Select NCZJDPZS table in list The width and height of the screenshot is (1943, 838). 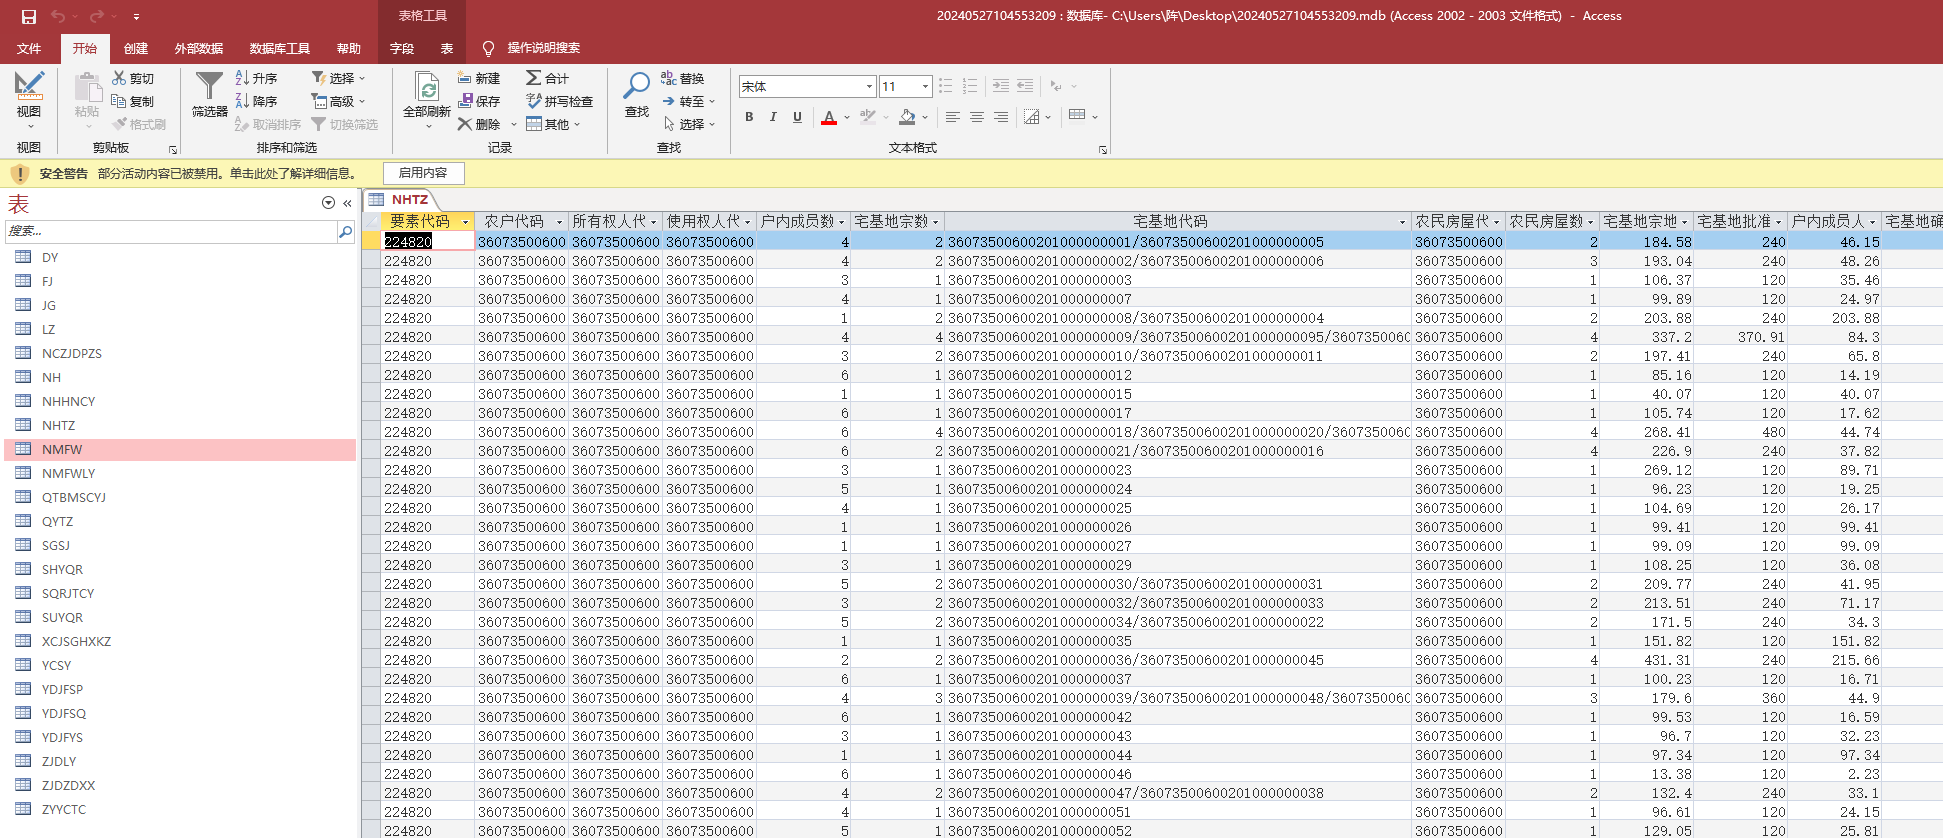(180, 354)
